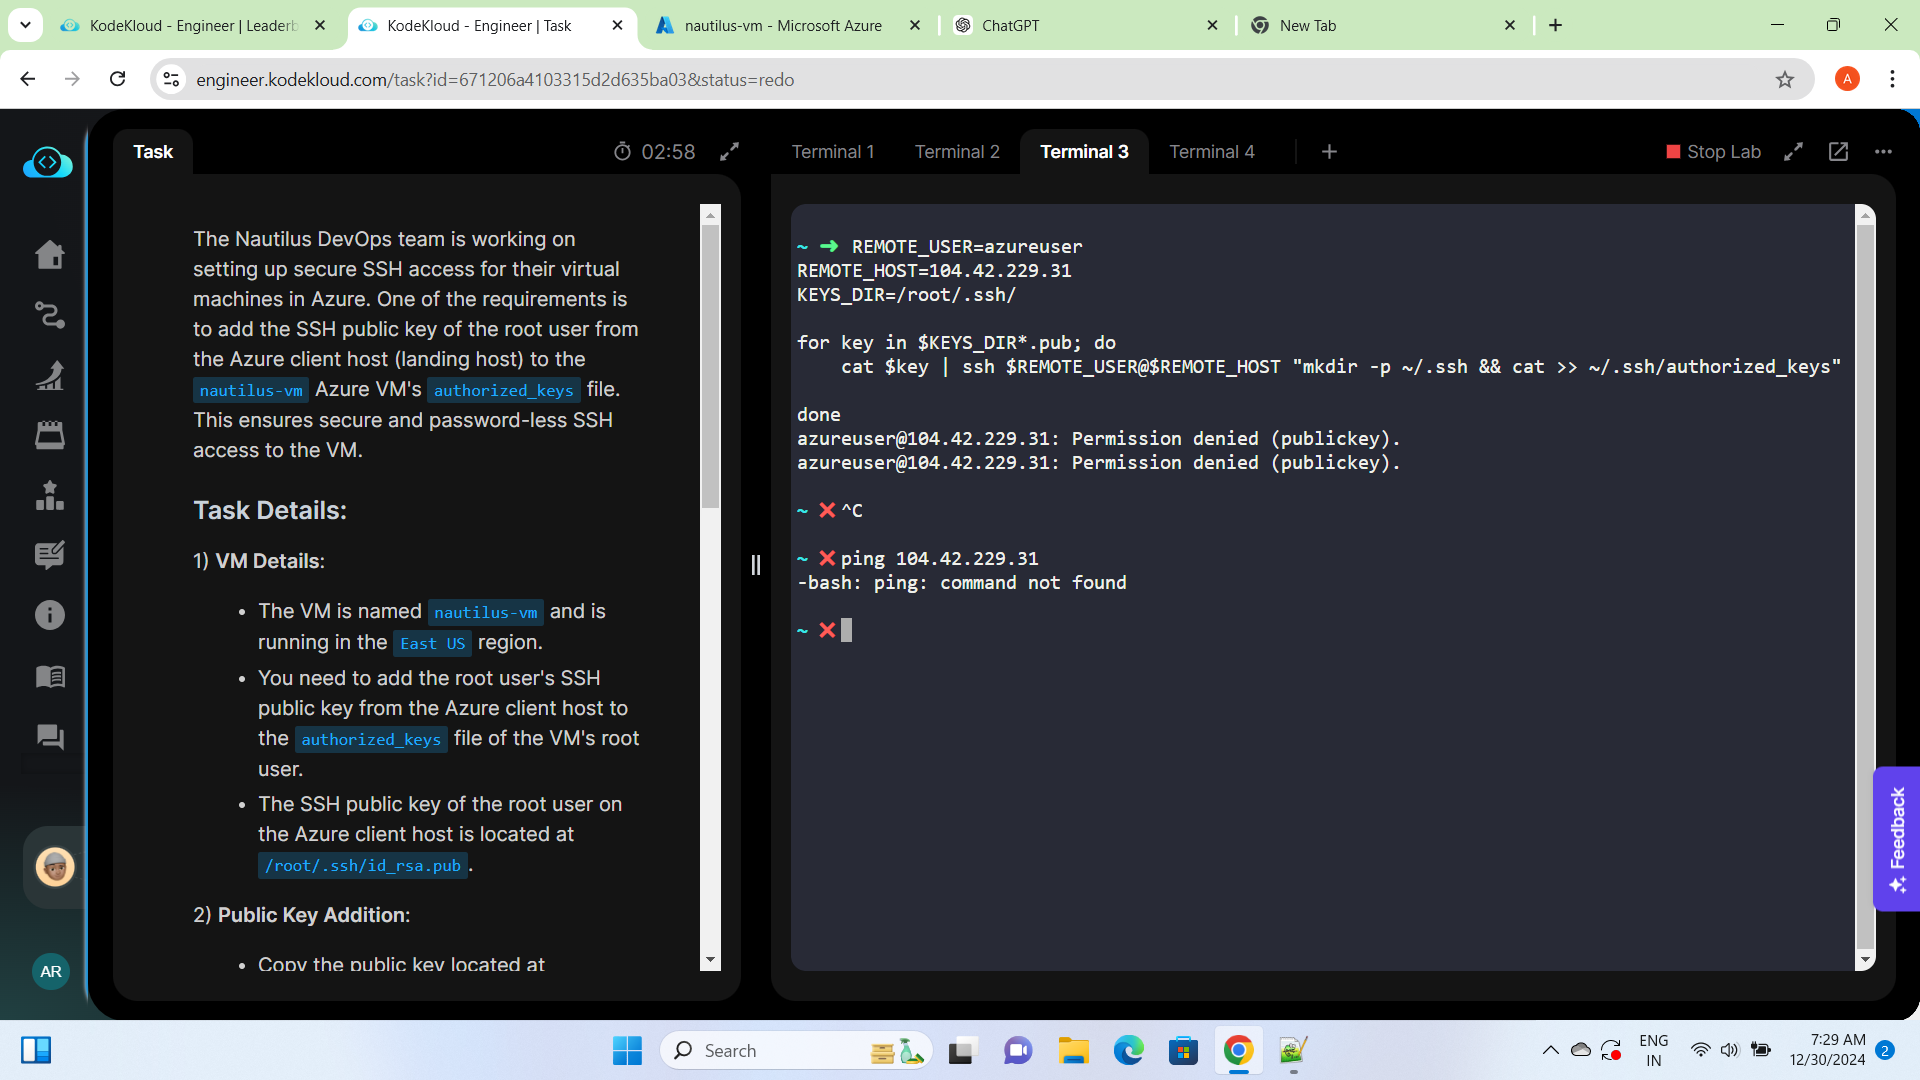Bookmark this page with the star icon

tap(1785, 80)
